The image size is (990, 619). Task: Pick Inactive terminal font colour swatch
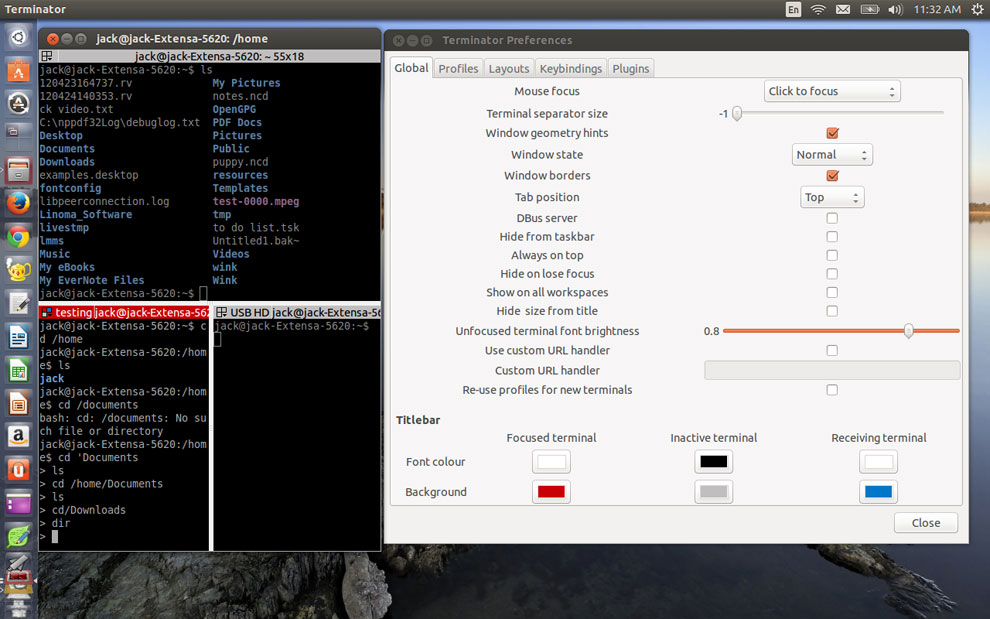(x=713, y=462)
